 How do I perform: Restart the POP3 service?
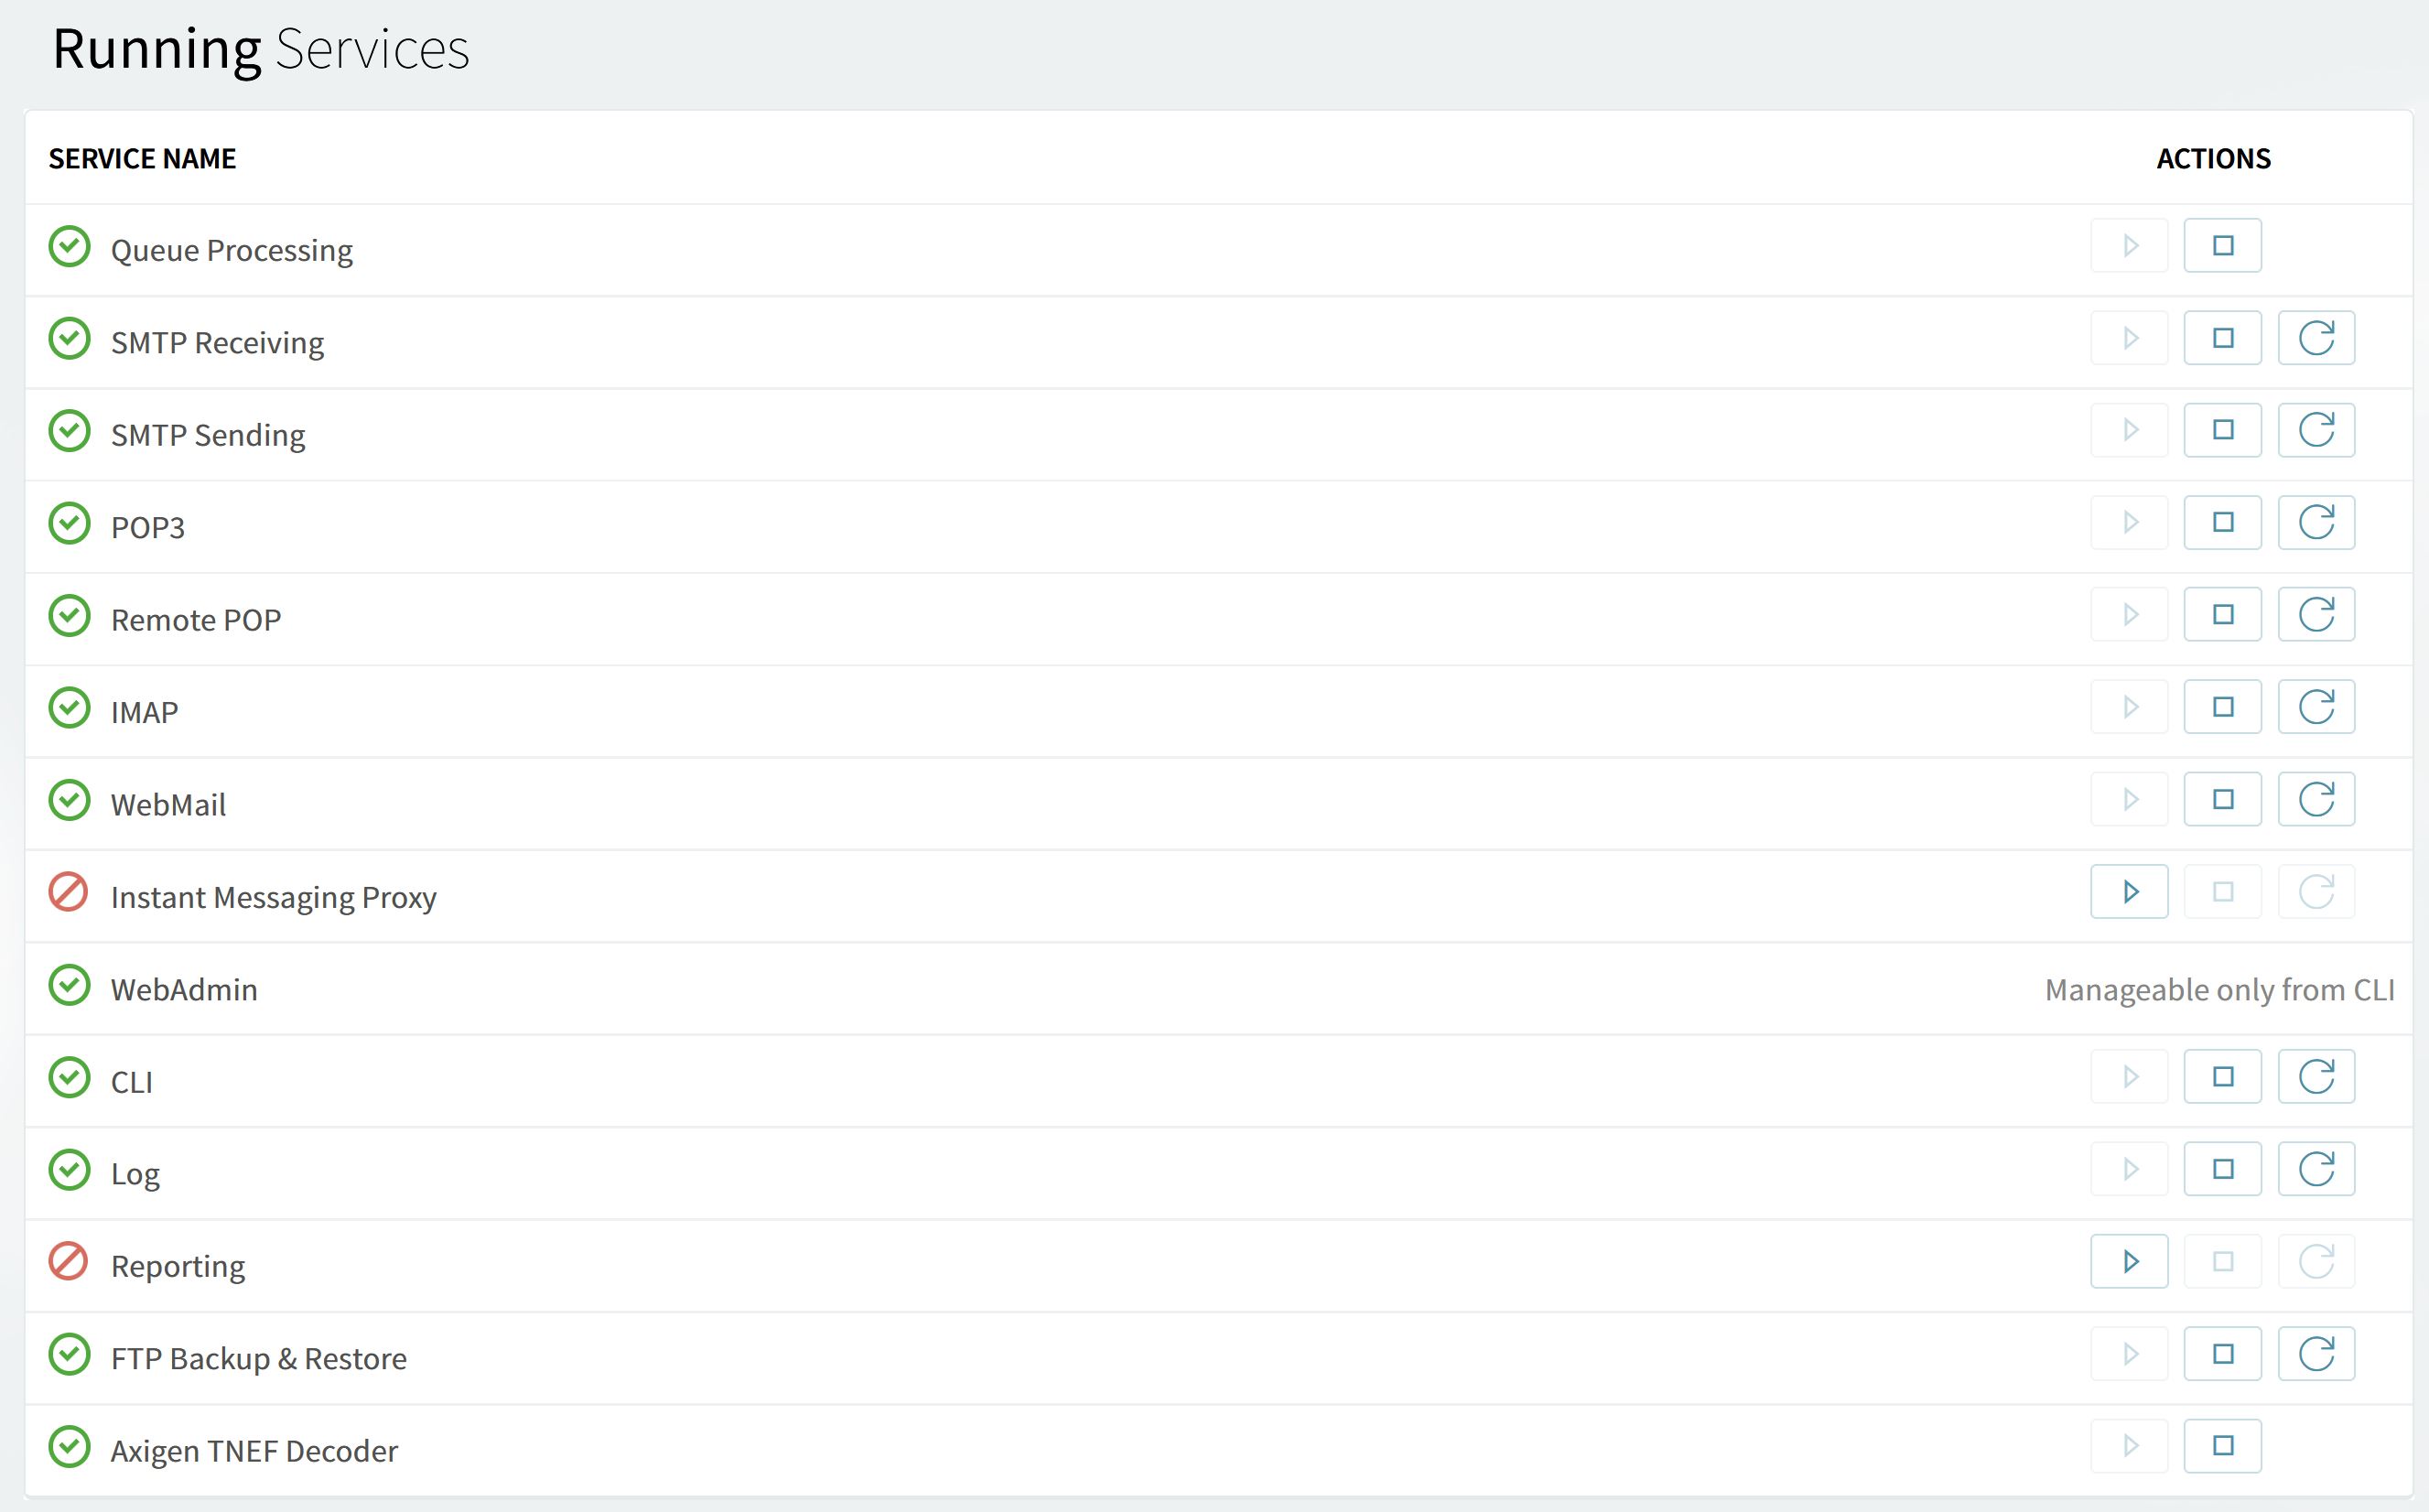2316,522
